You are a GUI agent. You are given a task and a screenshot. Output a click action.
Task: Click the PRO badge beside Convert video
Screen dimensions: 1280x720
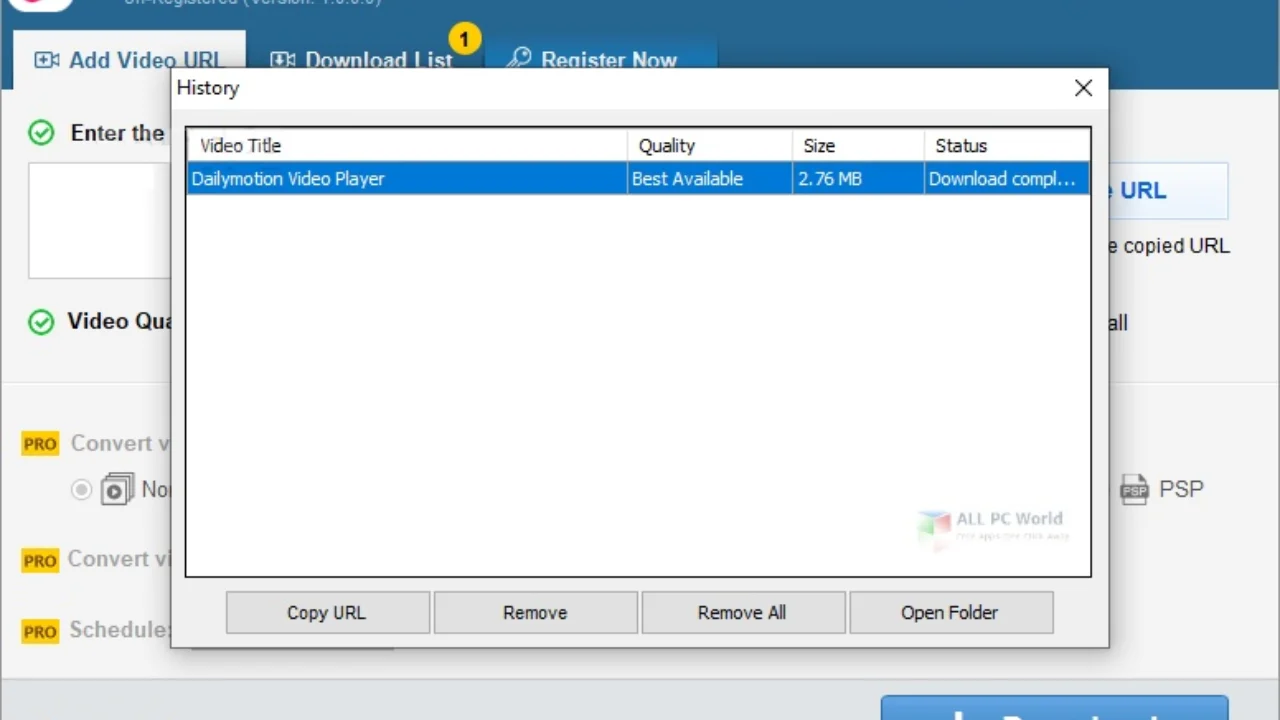pyautogui.click(x=40, y=444)
